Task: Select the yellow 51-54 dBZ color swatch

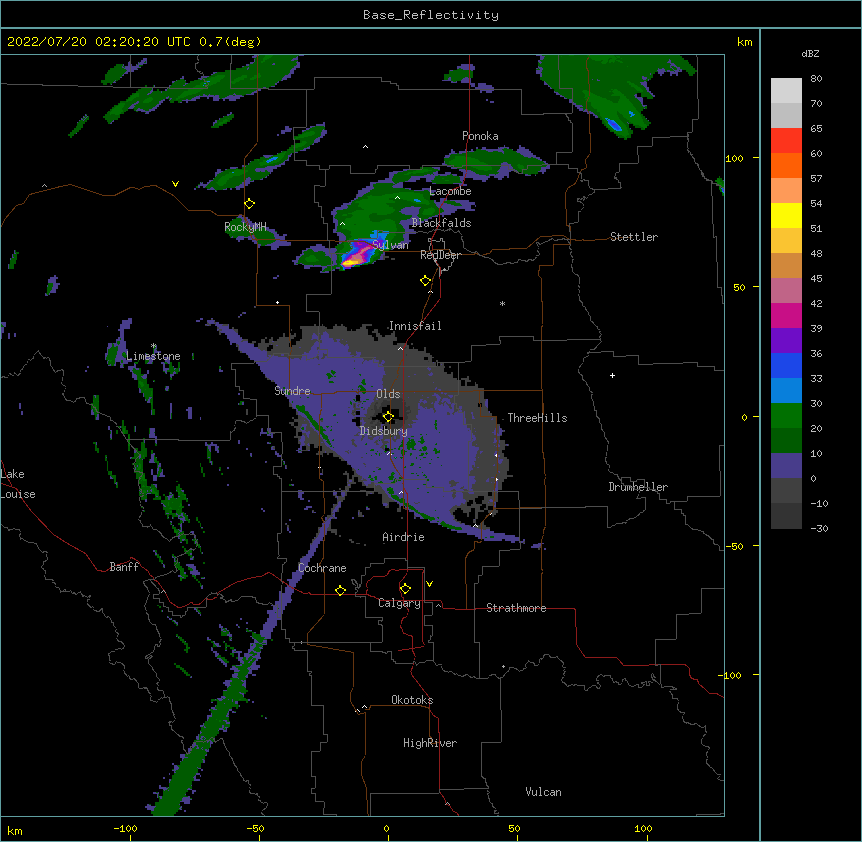Action: (786, 216)
